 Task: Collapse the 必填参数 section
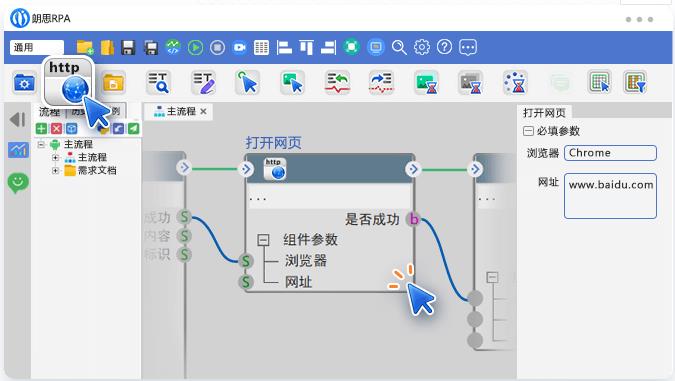pos(528,131)
